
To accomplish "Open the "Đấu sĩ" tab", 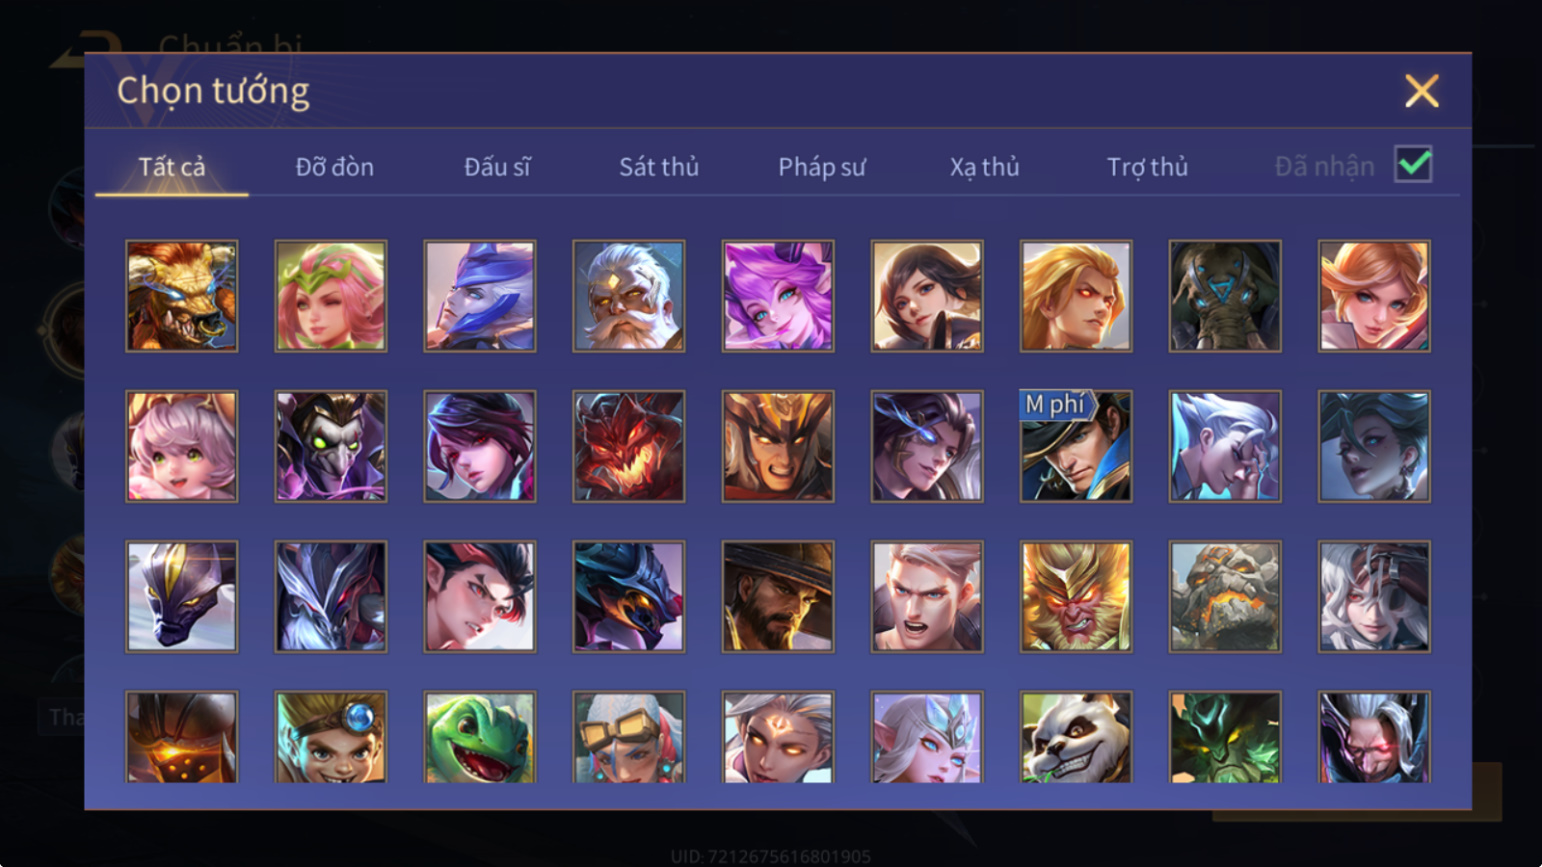I will (497, 167).
